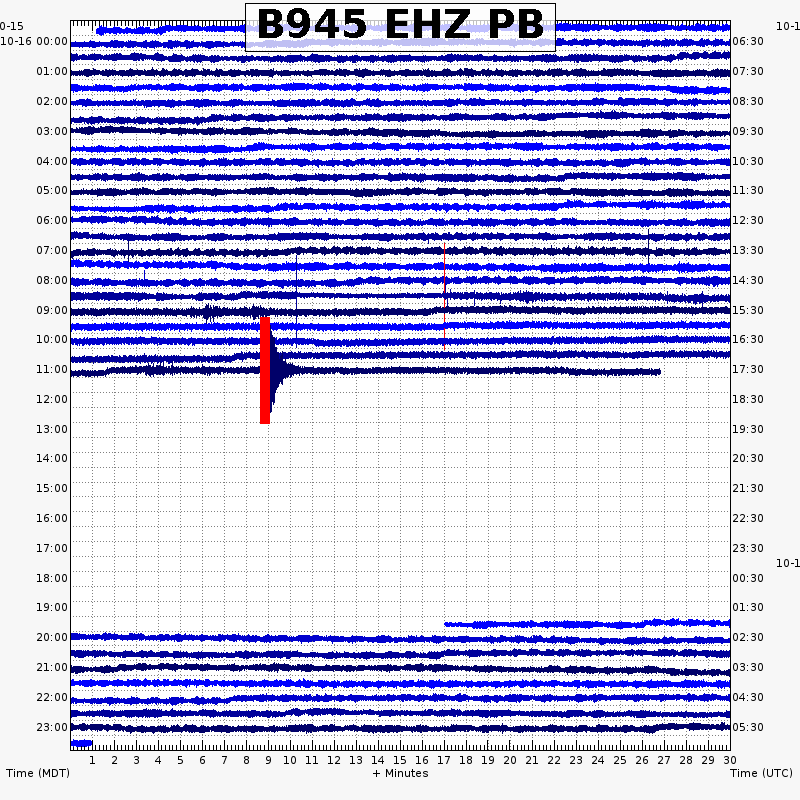Click the "22:00" MDT time label

click(52, 697)
